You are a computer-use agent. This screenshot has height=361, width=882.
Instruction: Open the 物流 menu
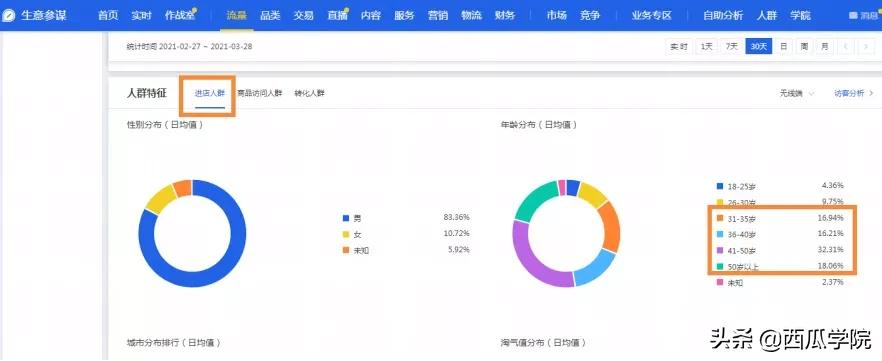471,15
